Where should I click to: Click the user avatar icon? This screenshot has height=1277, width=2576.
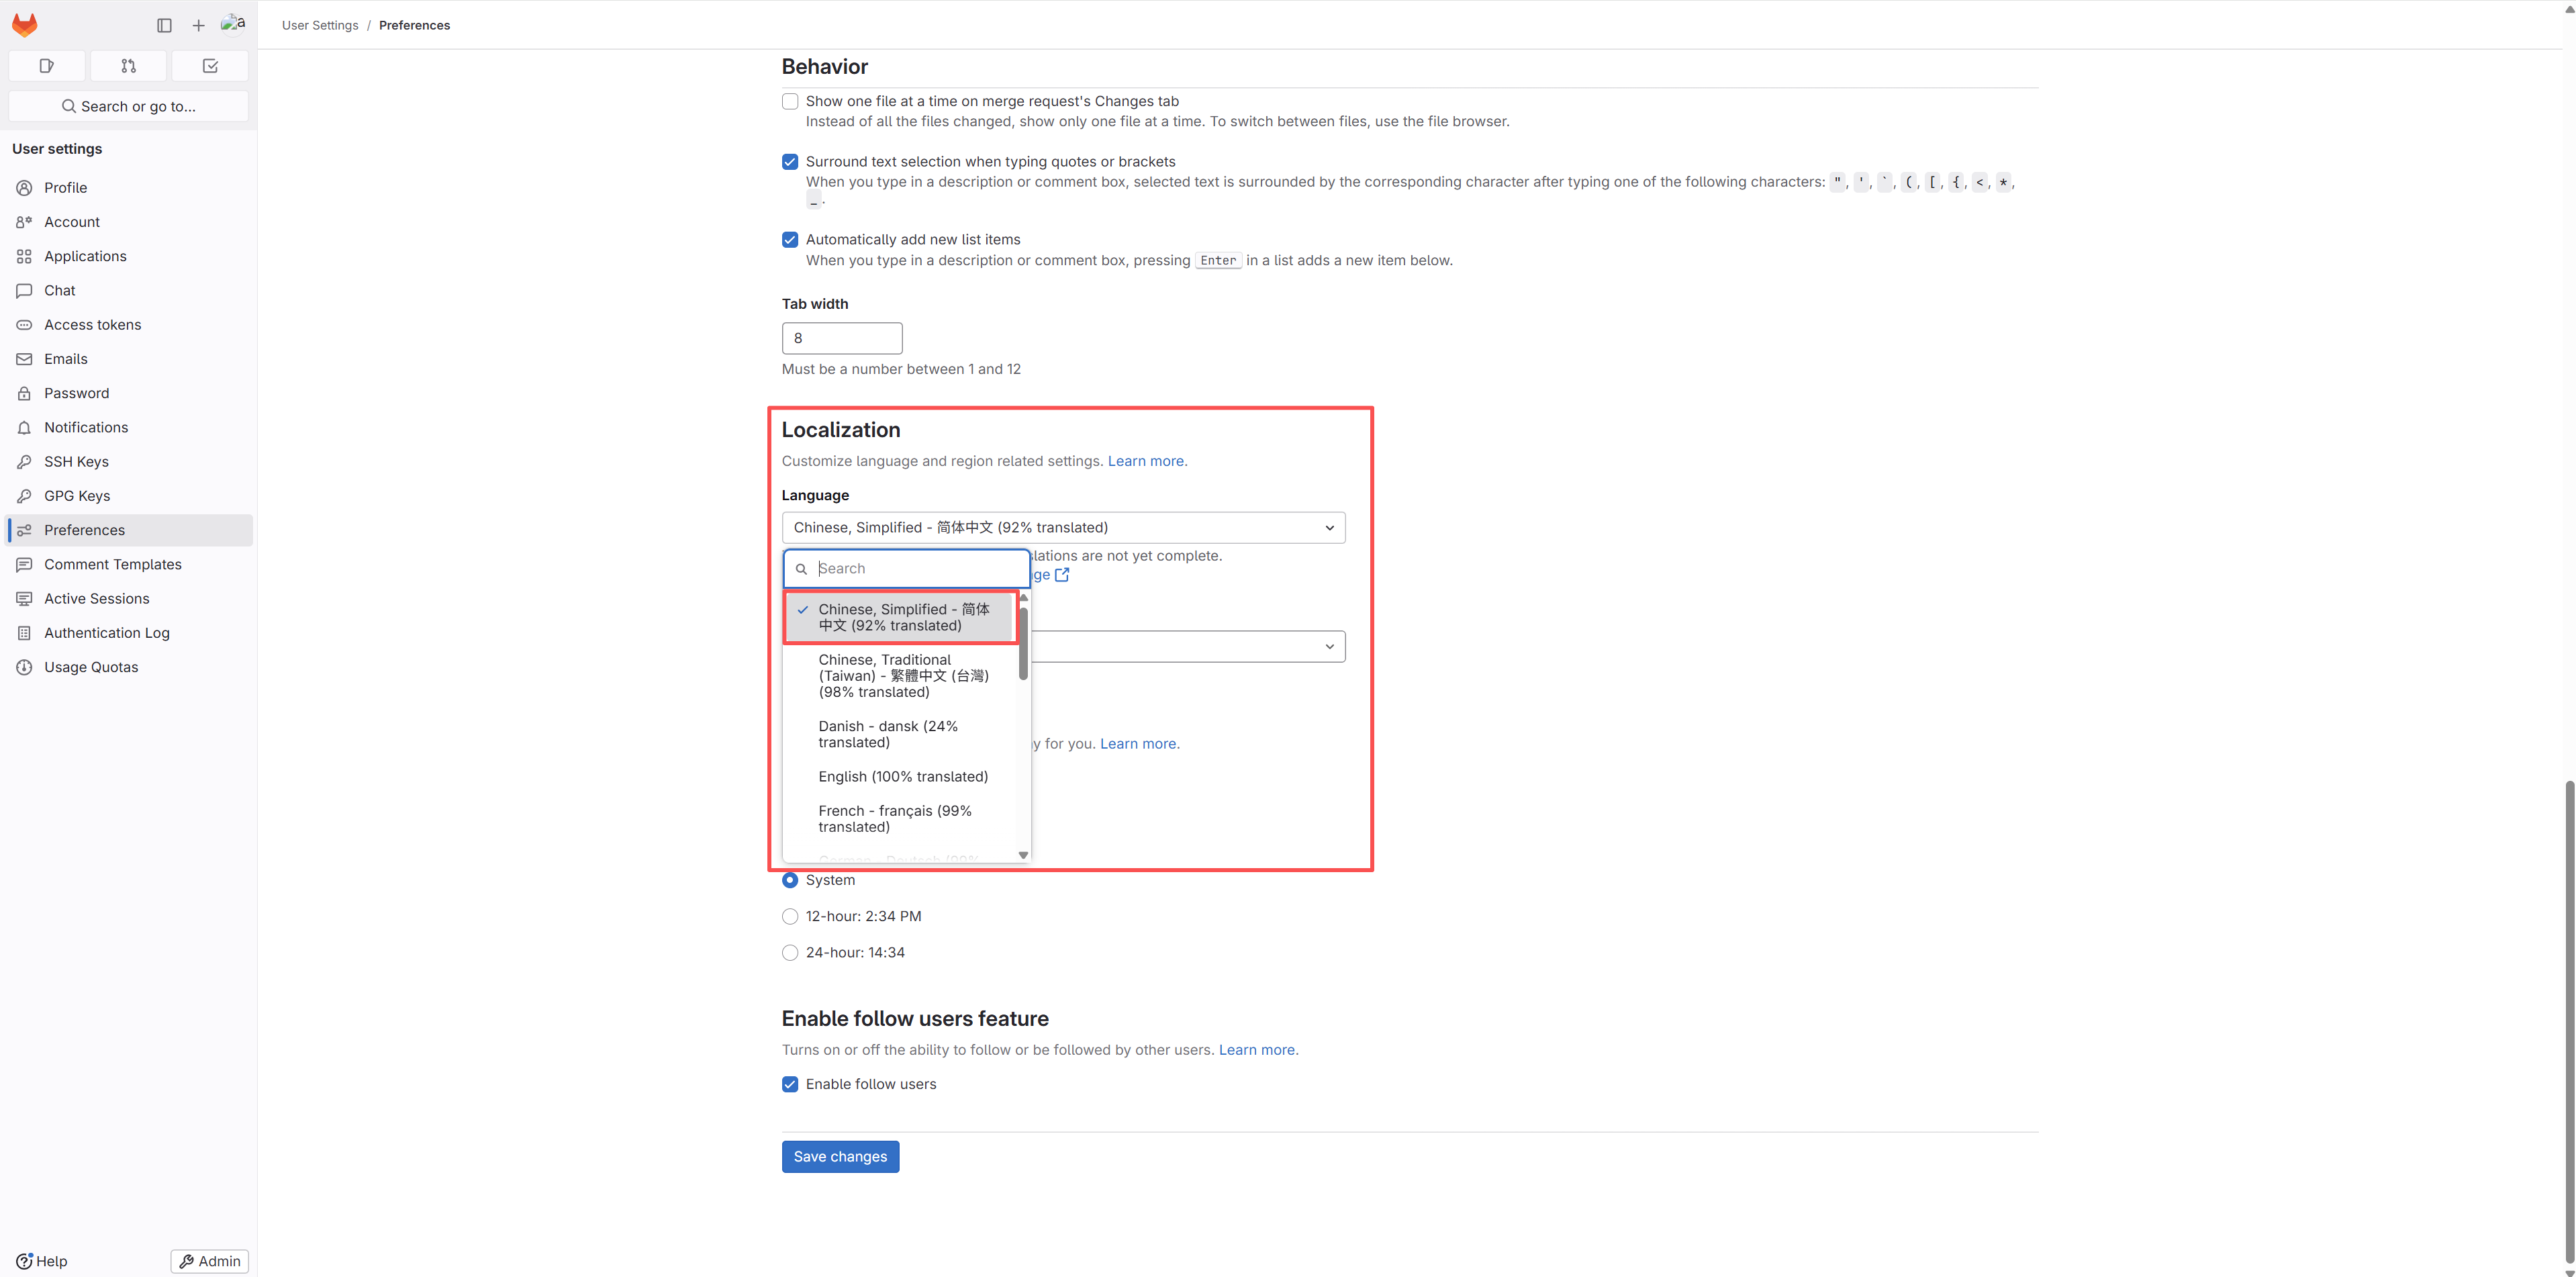click(233, 23)
